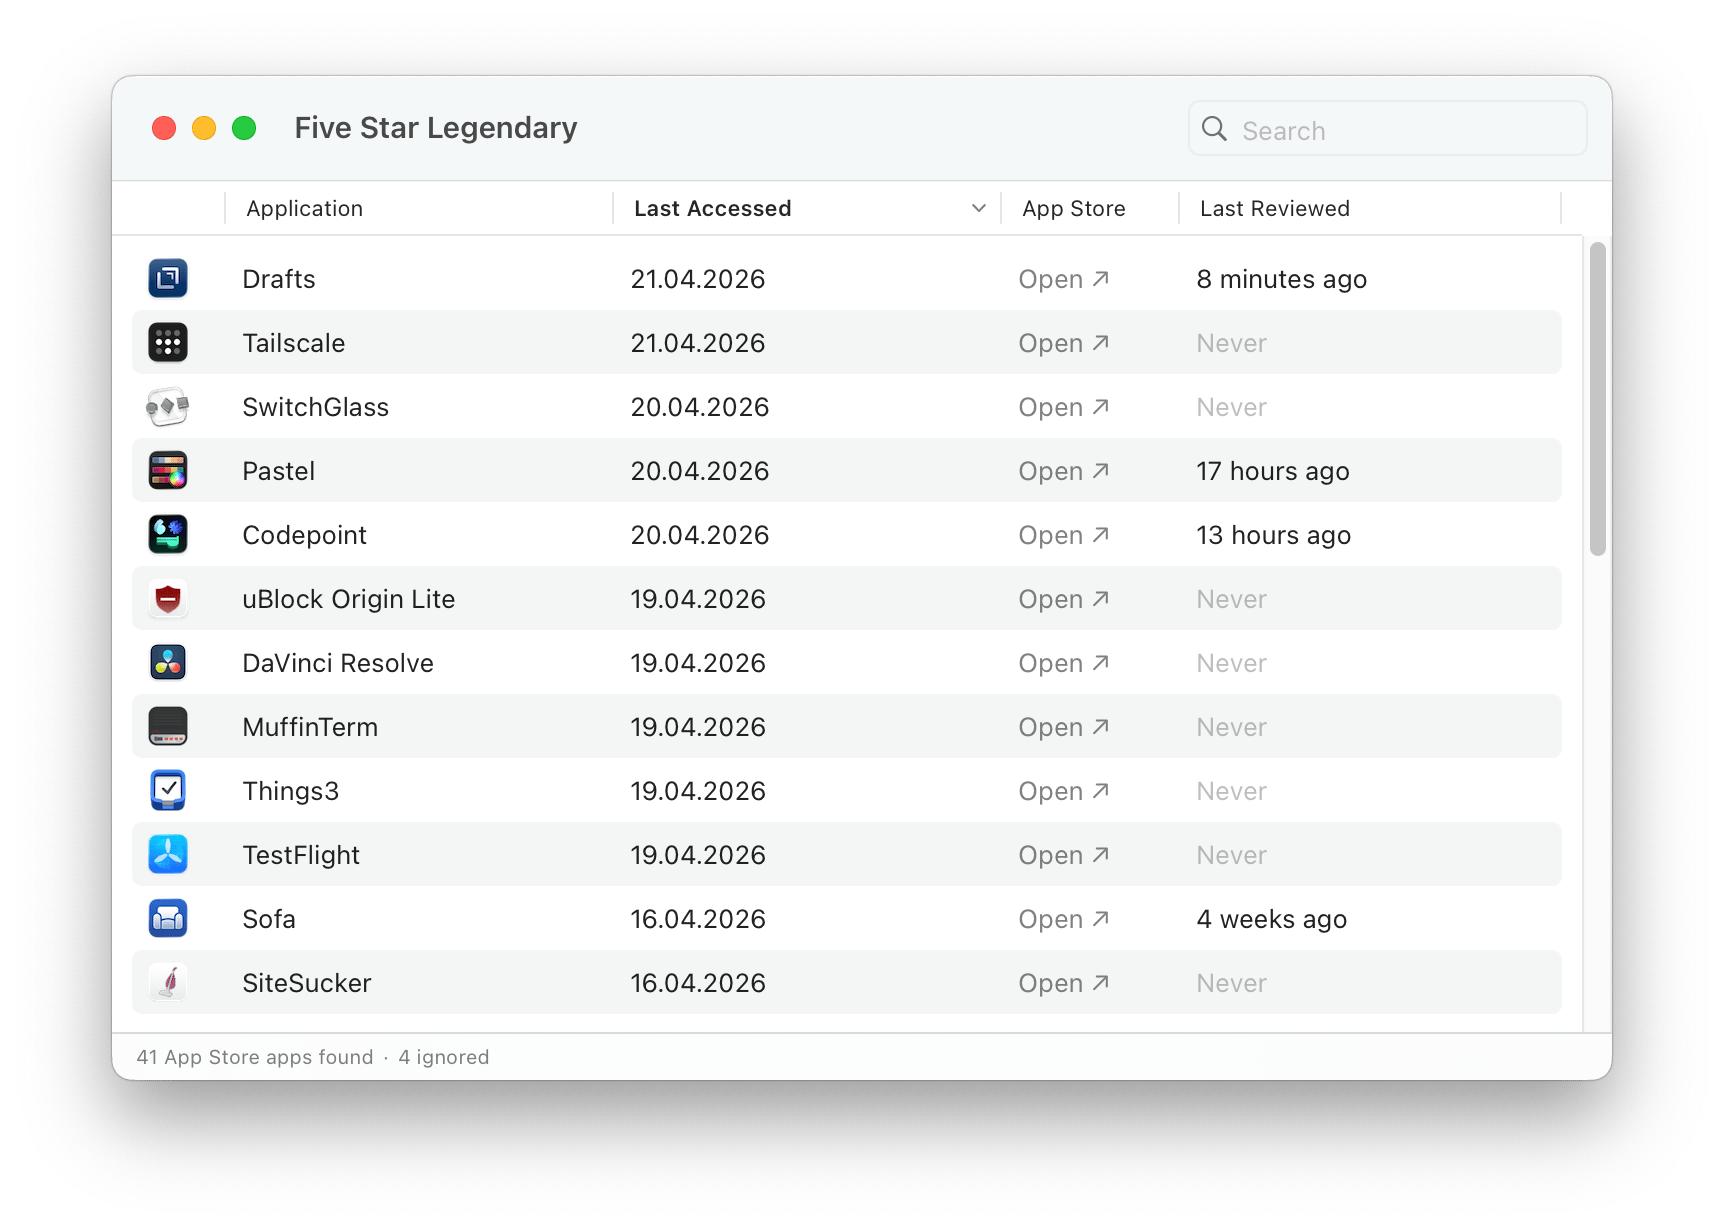This screenshot has height=1228, width=1724.
Task: Open MuffinTerm in the App Store
Action: [1064, 727]
